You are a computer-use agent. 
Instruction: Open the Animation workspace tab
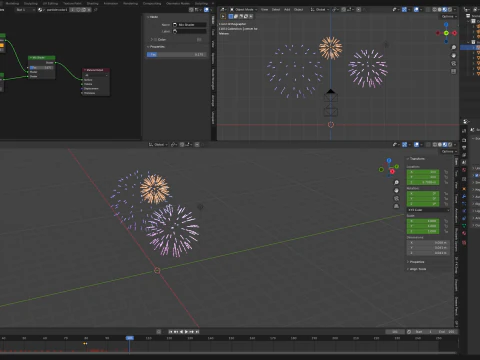(111, 3)
